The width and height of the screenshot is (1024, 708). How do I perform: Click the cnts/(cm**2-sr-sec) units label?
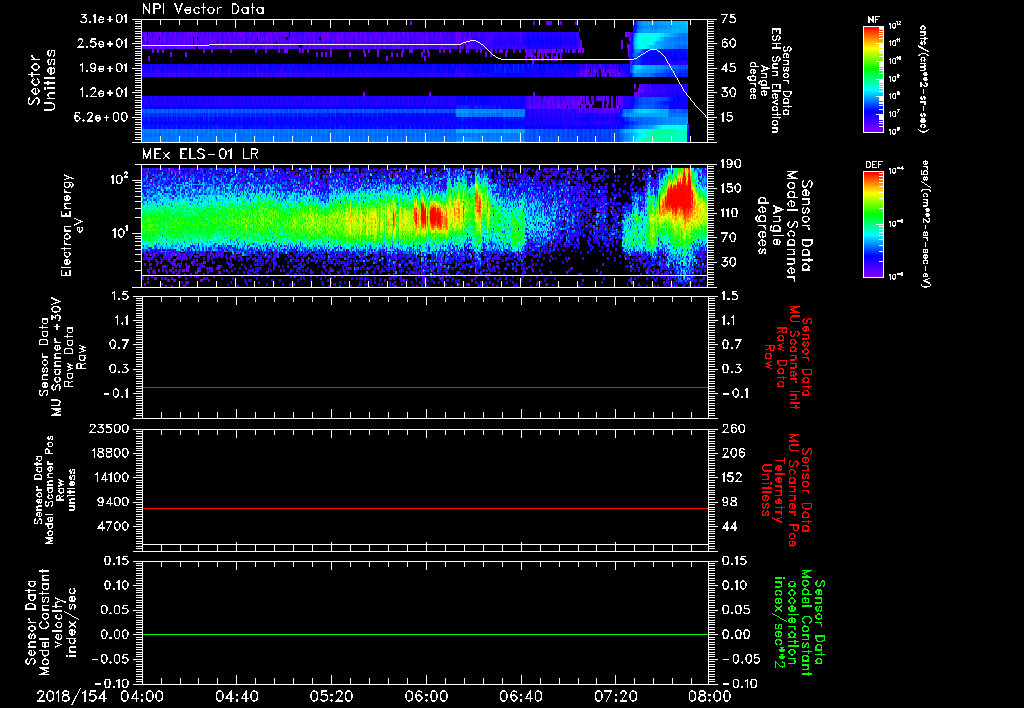[x=923, y=78]
